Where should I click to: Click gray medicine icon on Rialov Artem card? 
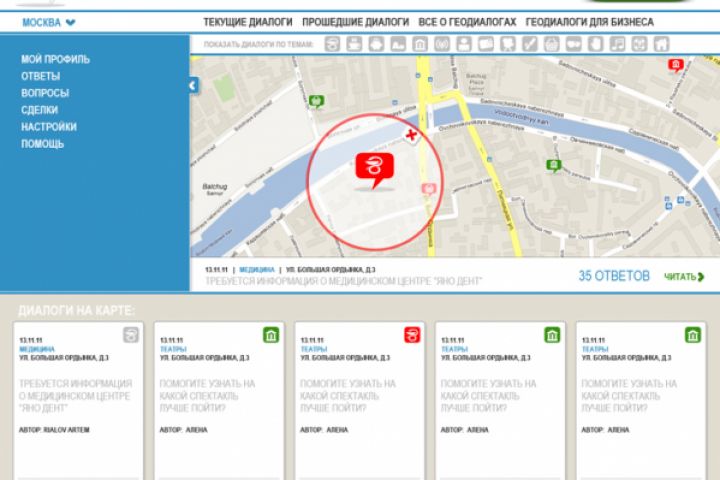(x=131, y=335)
